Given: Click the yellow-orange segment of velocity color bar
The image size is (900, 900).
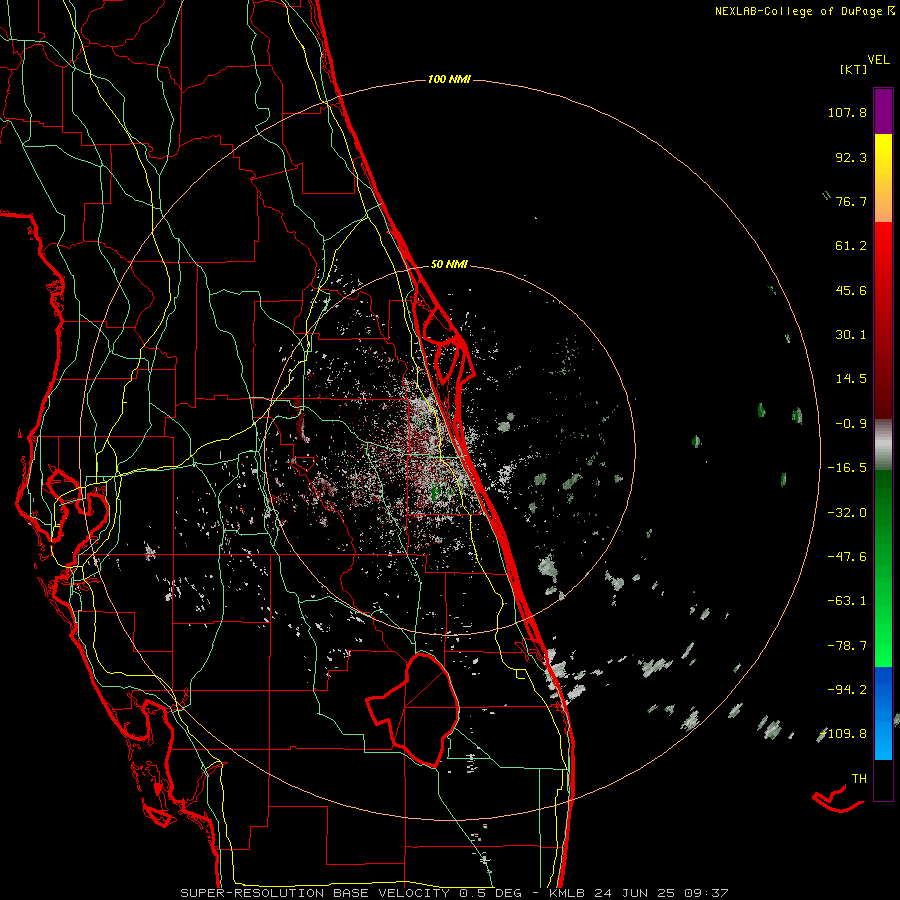Looking at the screenshot, I should tap(883, 178).
